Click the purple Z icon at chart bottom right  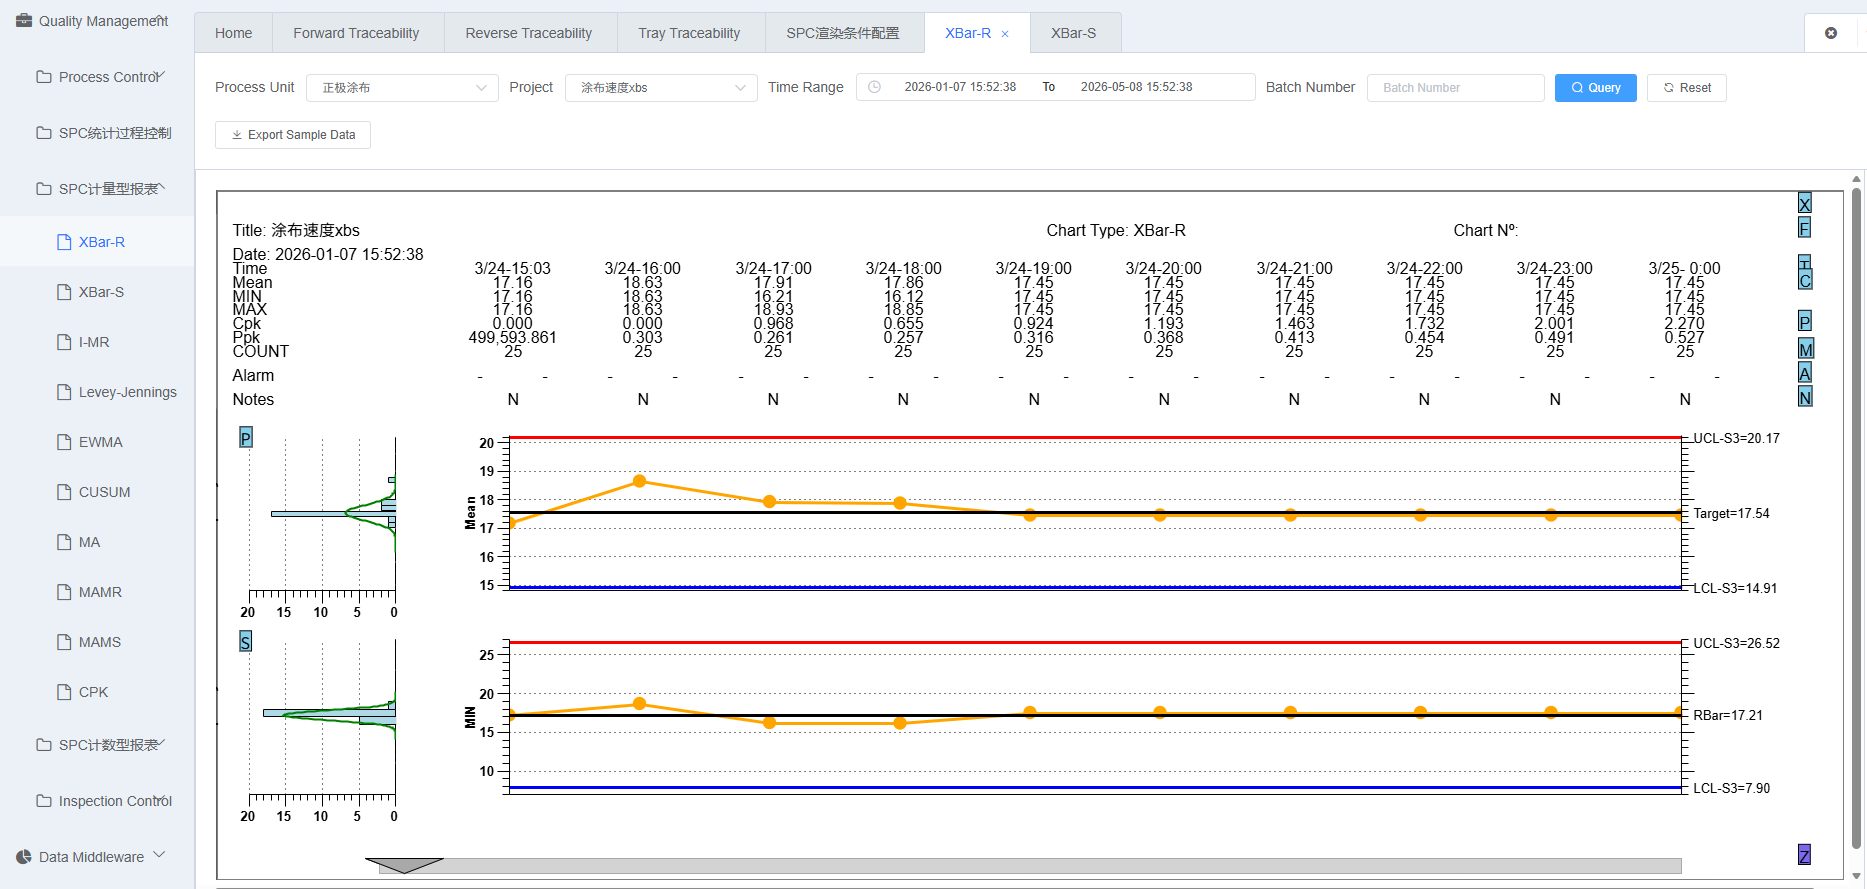click(x=1804, y=855)
